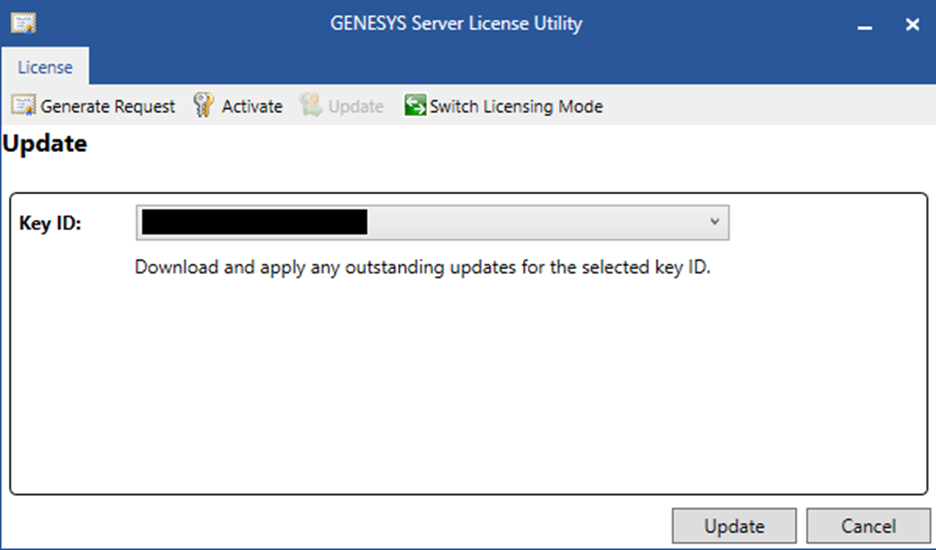Viewport: 936px width, 550px height.
Task: Click the redacted Key ID value field
Action: (255, 221)
